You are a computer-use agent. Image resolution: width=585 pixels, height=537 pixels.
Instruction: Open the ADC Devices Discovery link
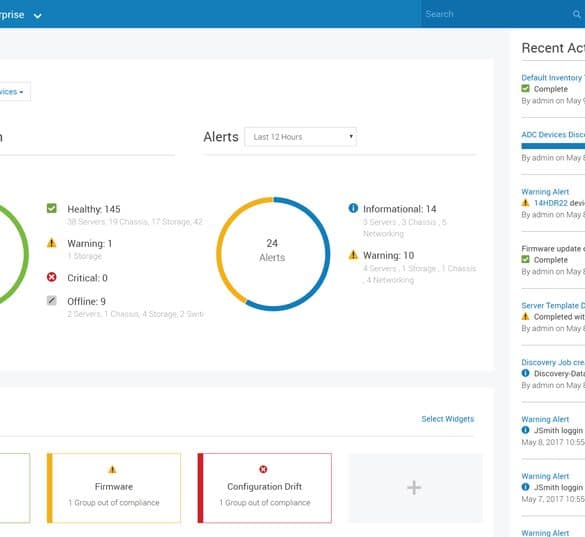[x=553, y=134]
